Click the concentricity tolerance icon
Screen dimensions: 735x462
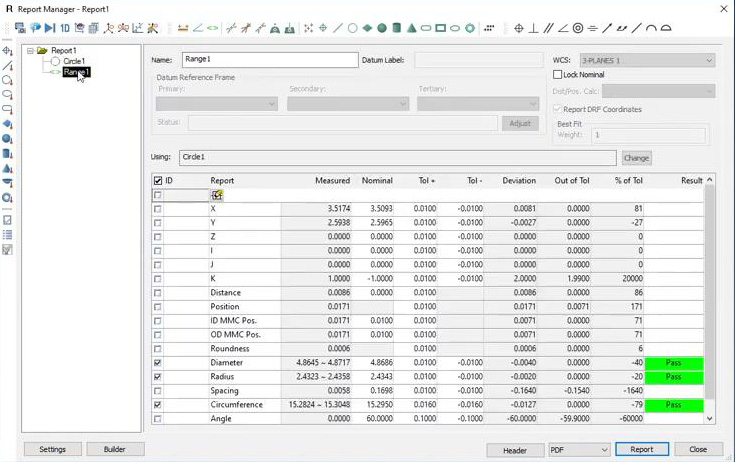point(578,28)
